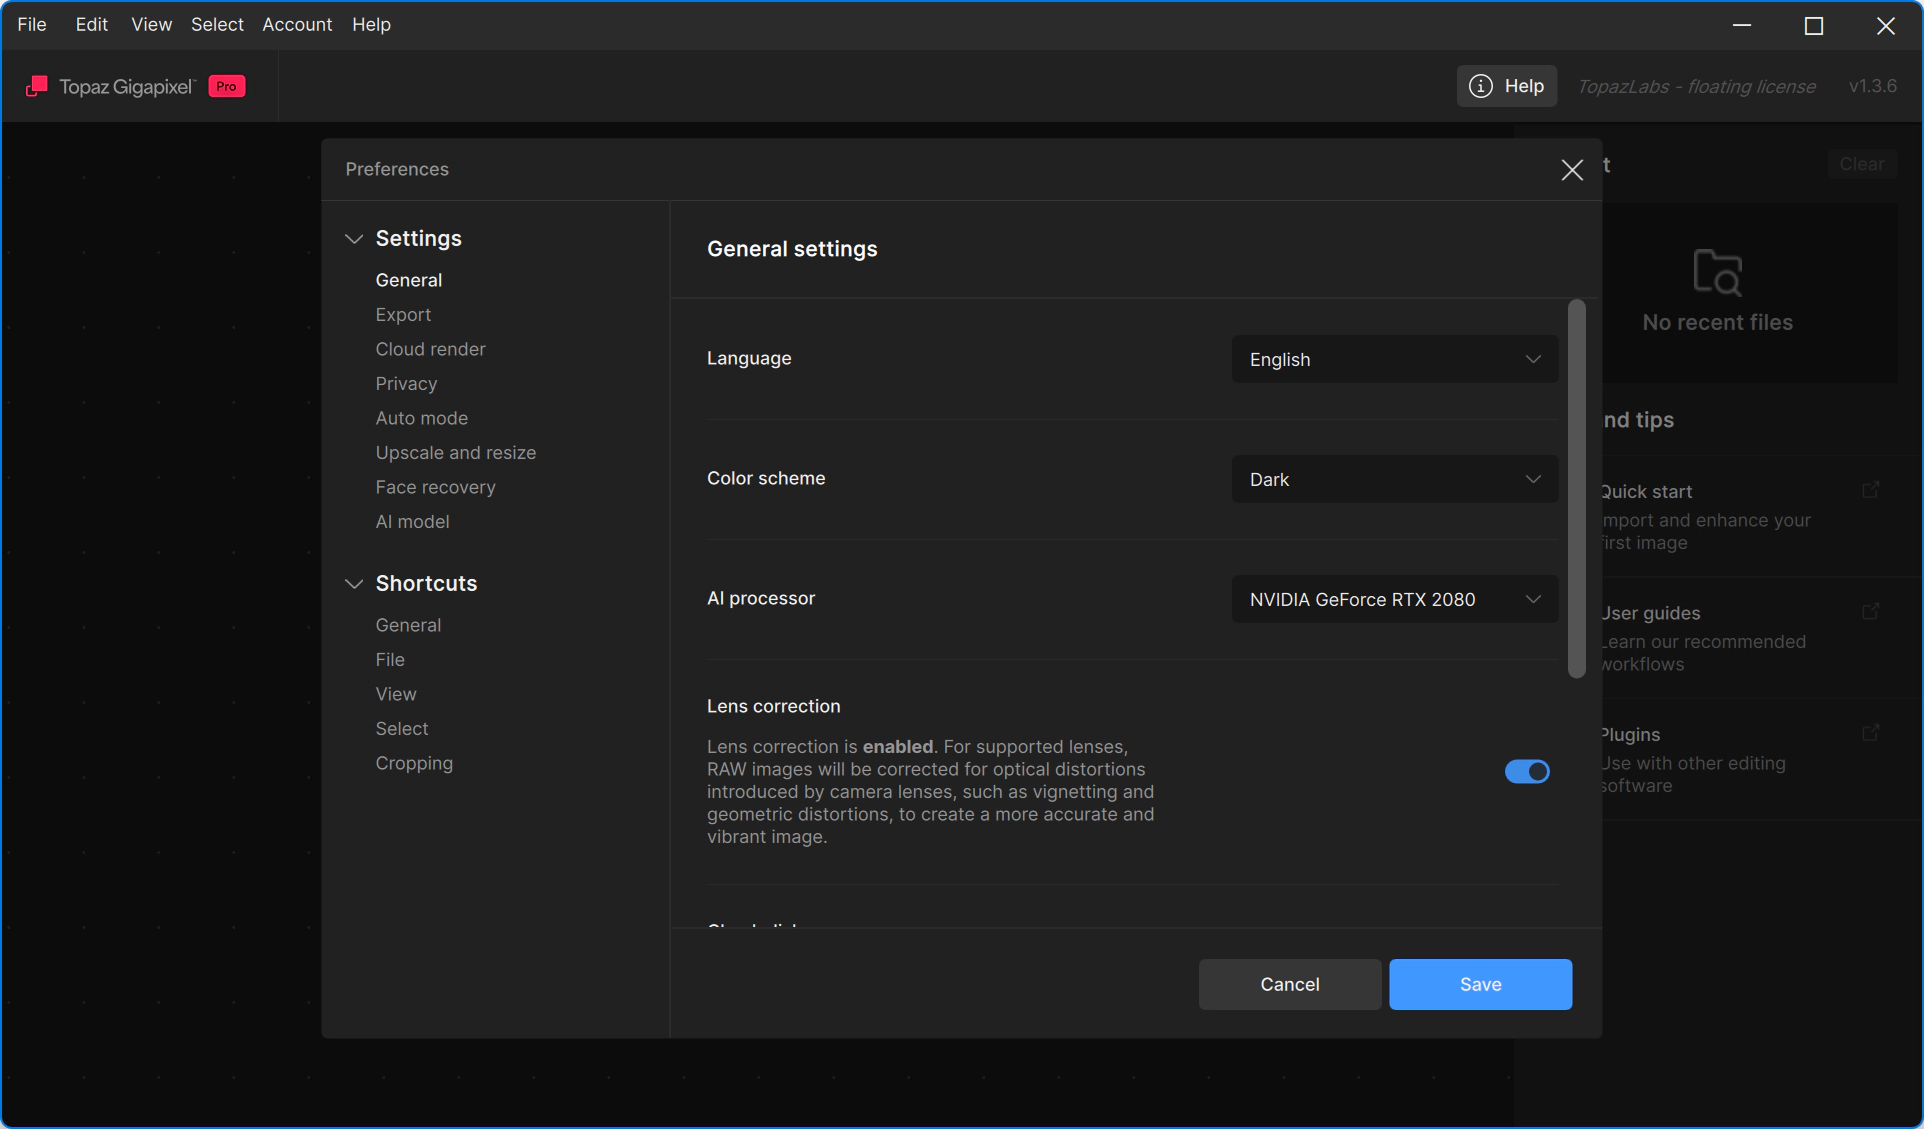This screenshot has width=1924, height=1129.
Task: Collapse the Settings section chevron
Action: click(353, 239)
